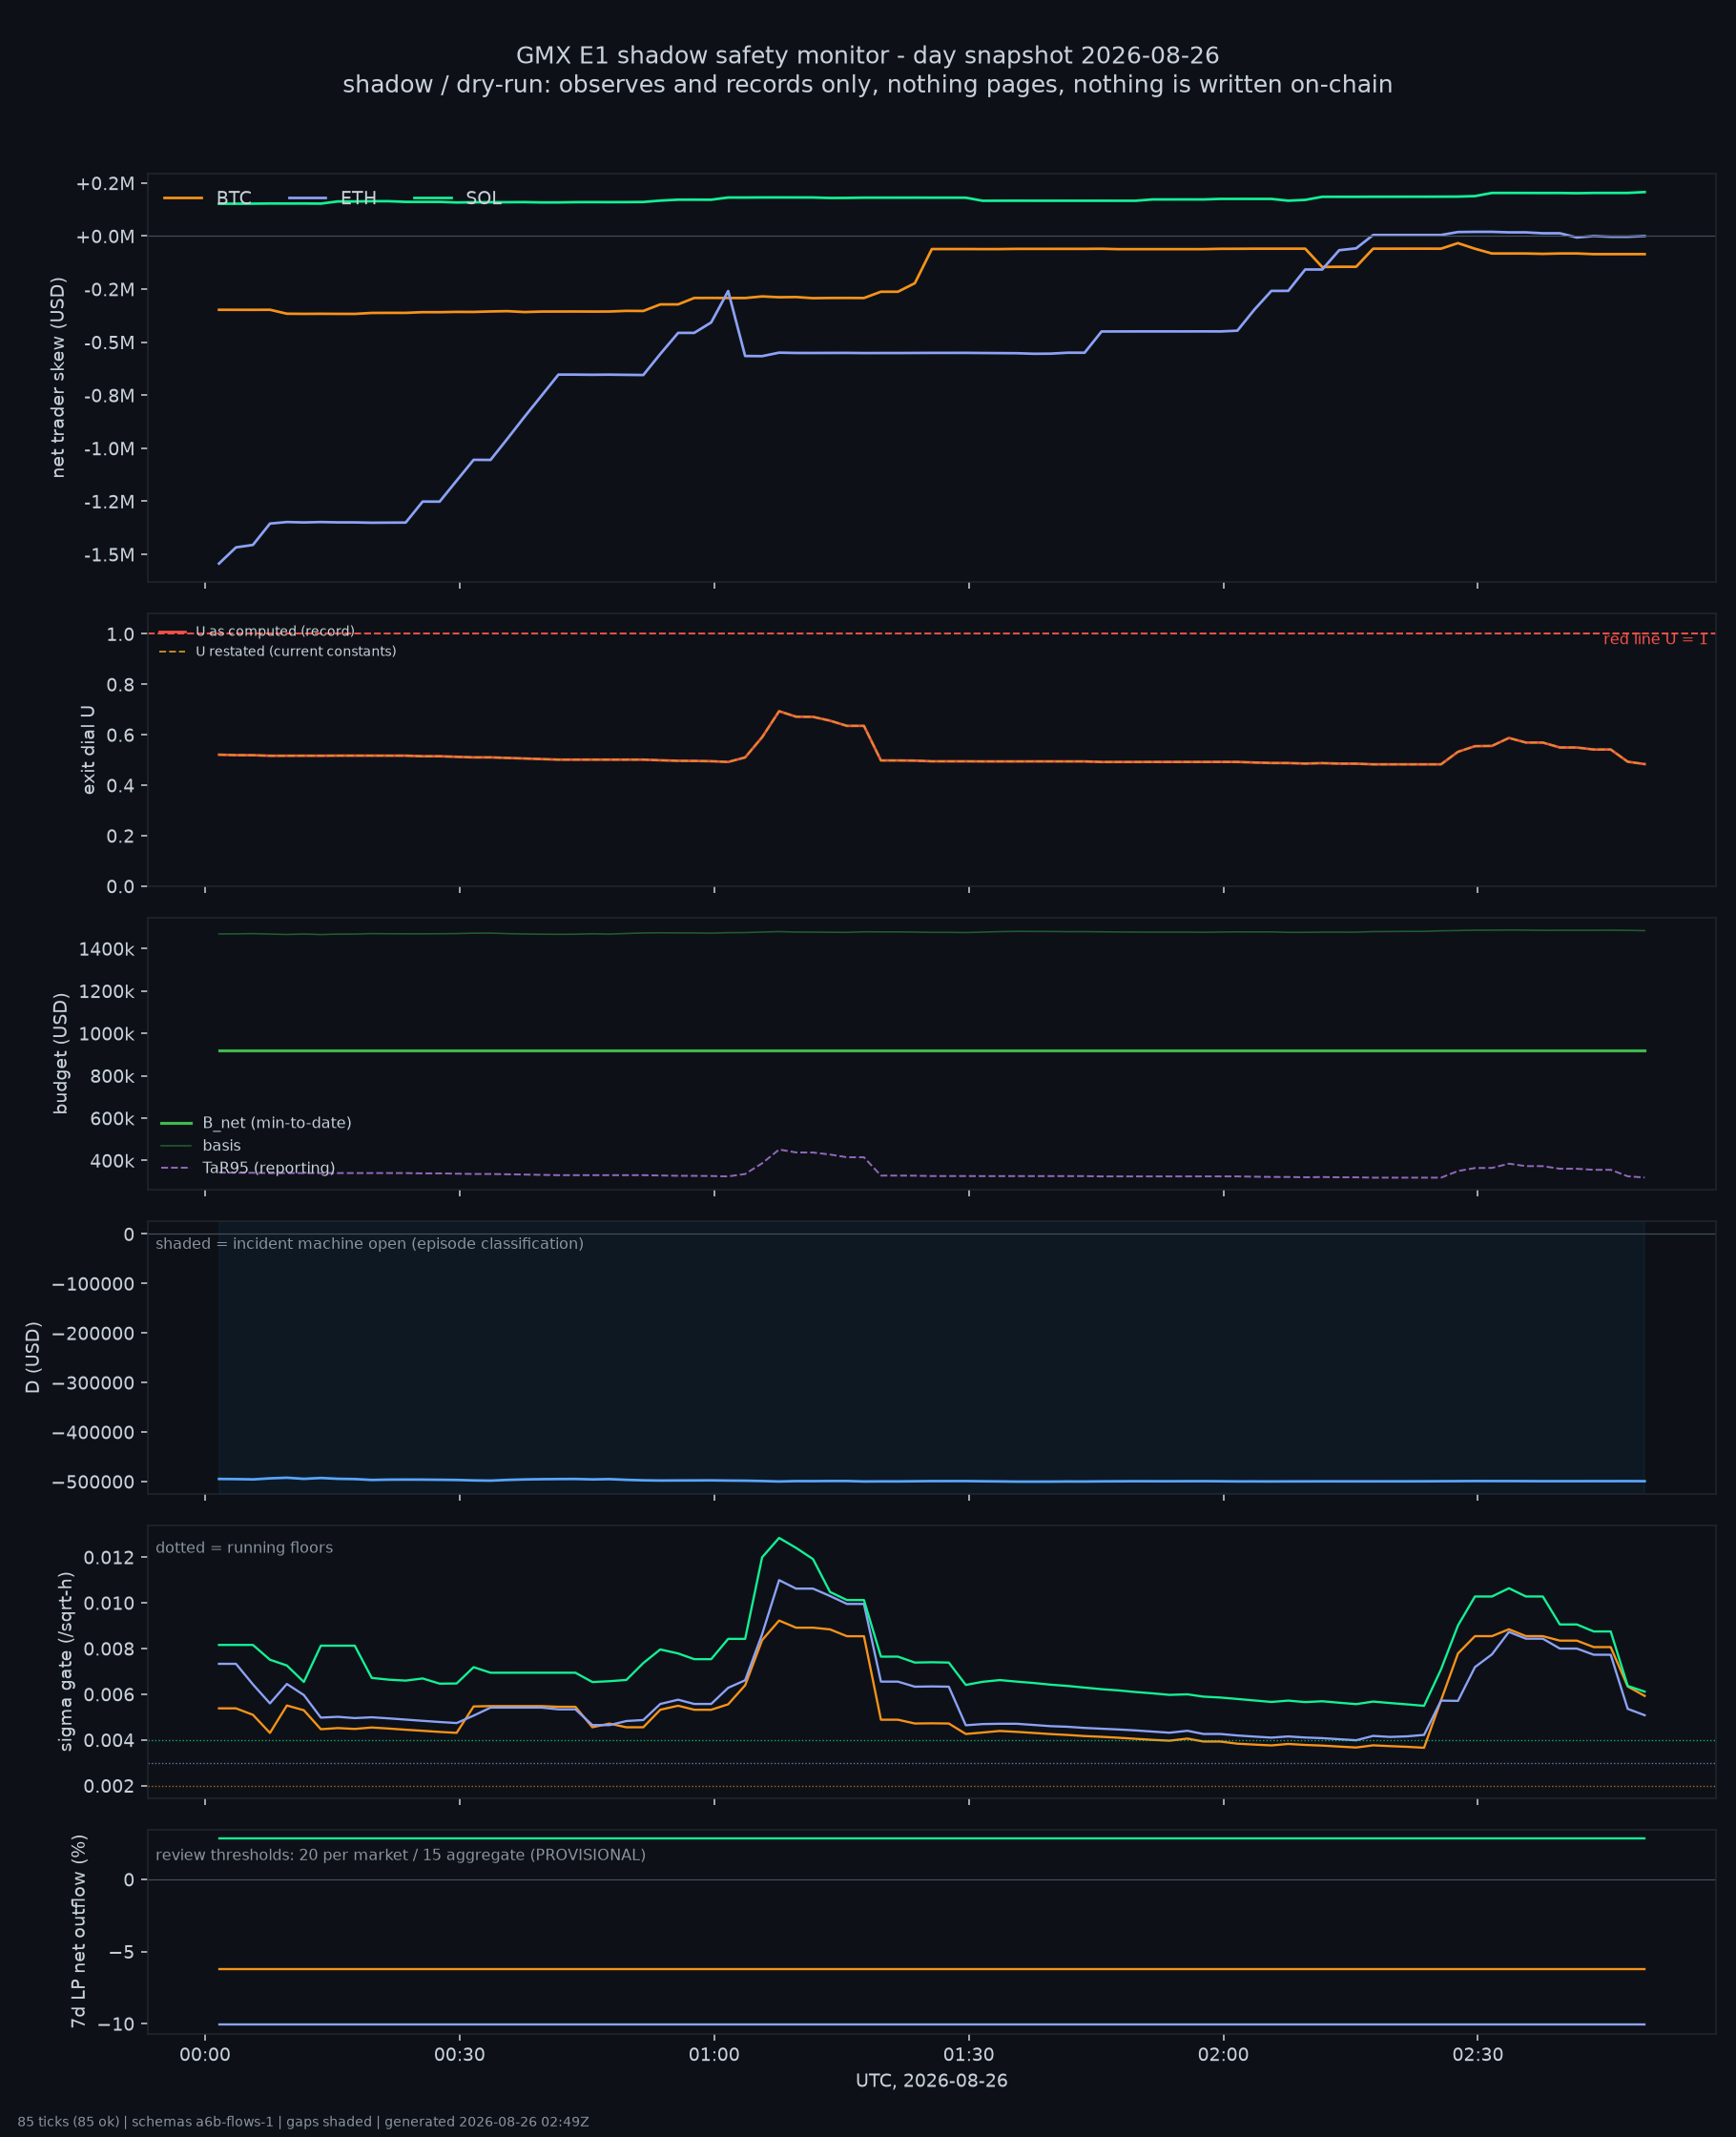Click the '00:00' time axis label

pos(205,2056)
